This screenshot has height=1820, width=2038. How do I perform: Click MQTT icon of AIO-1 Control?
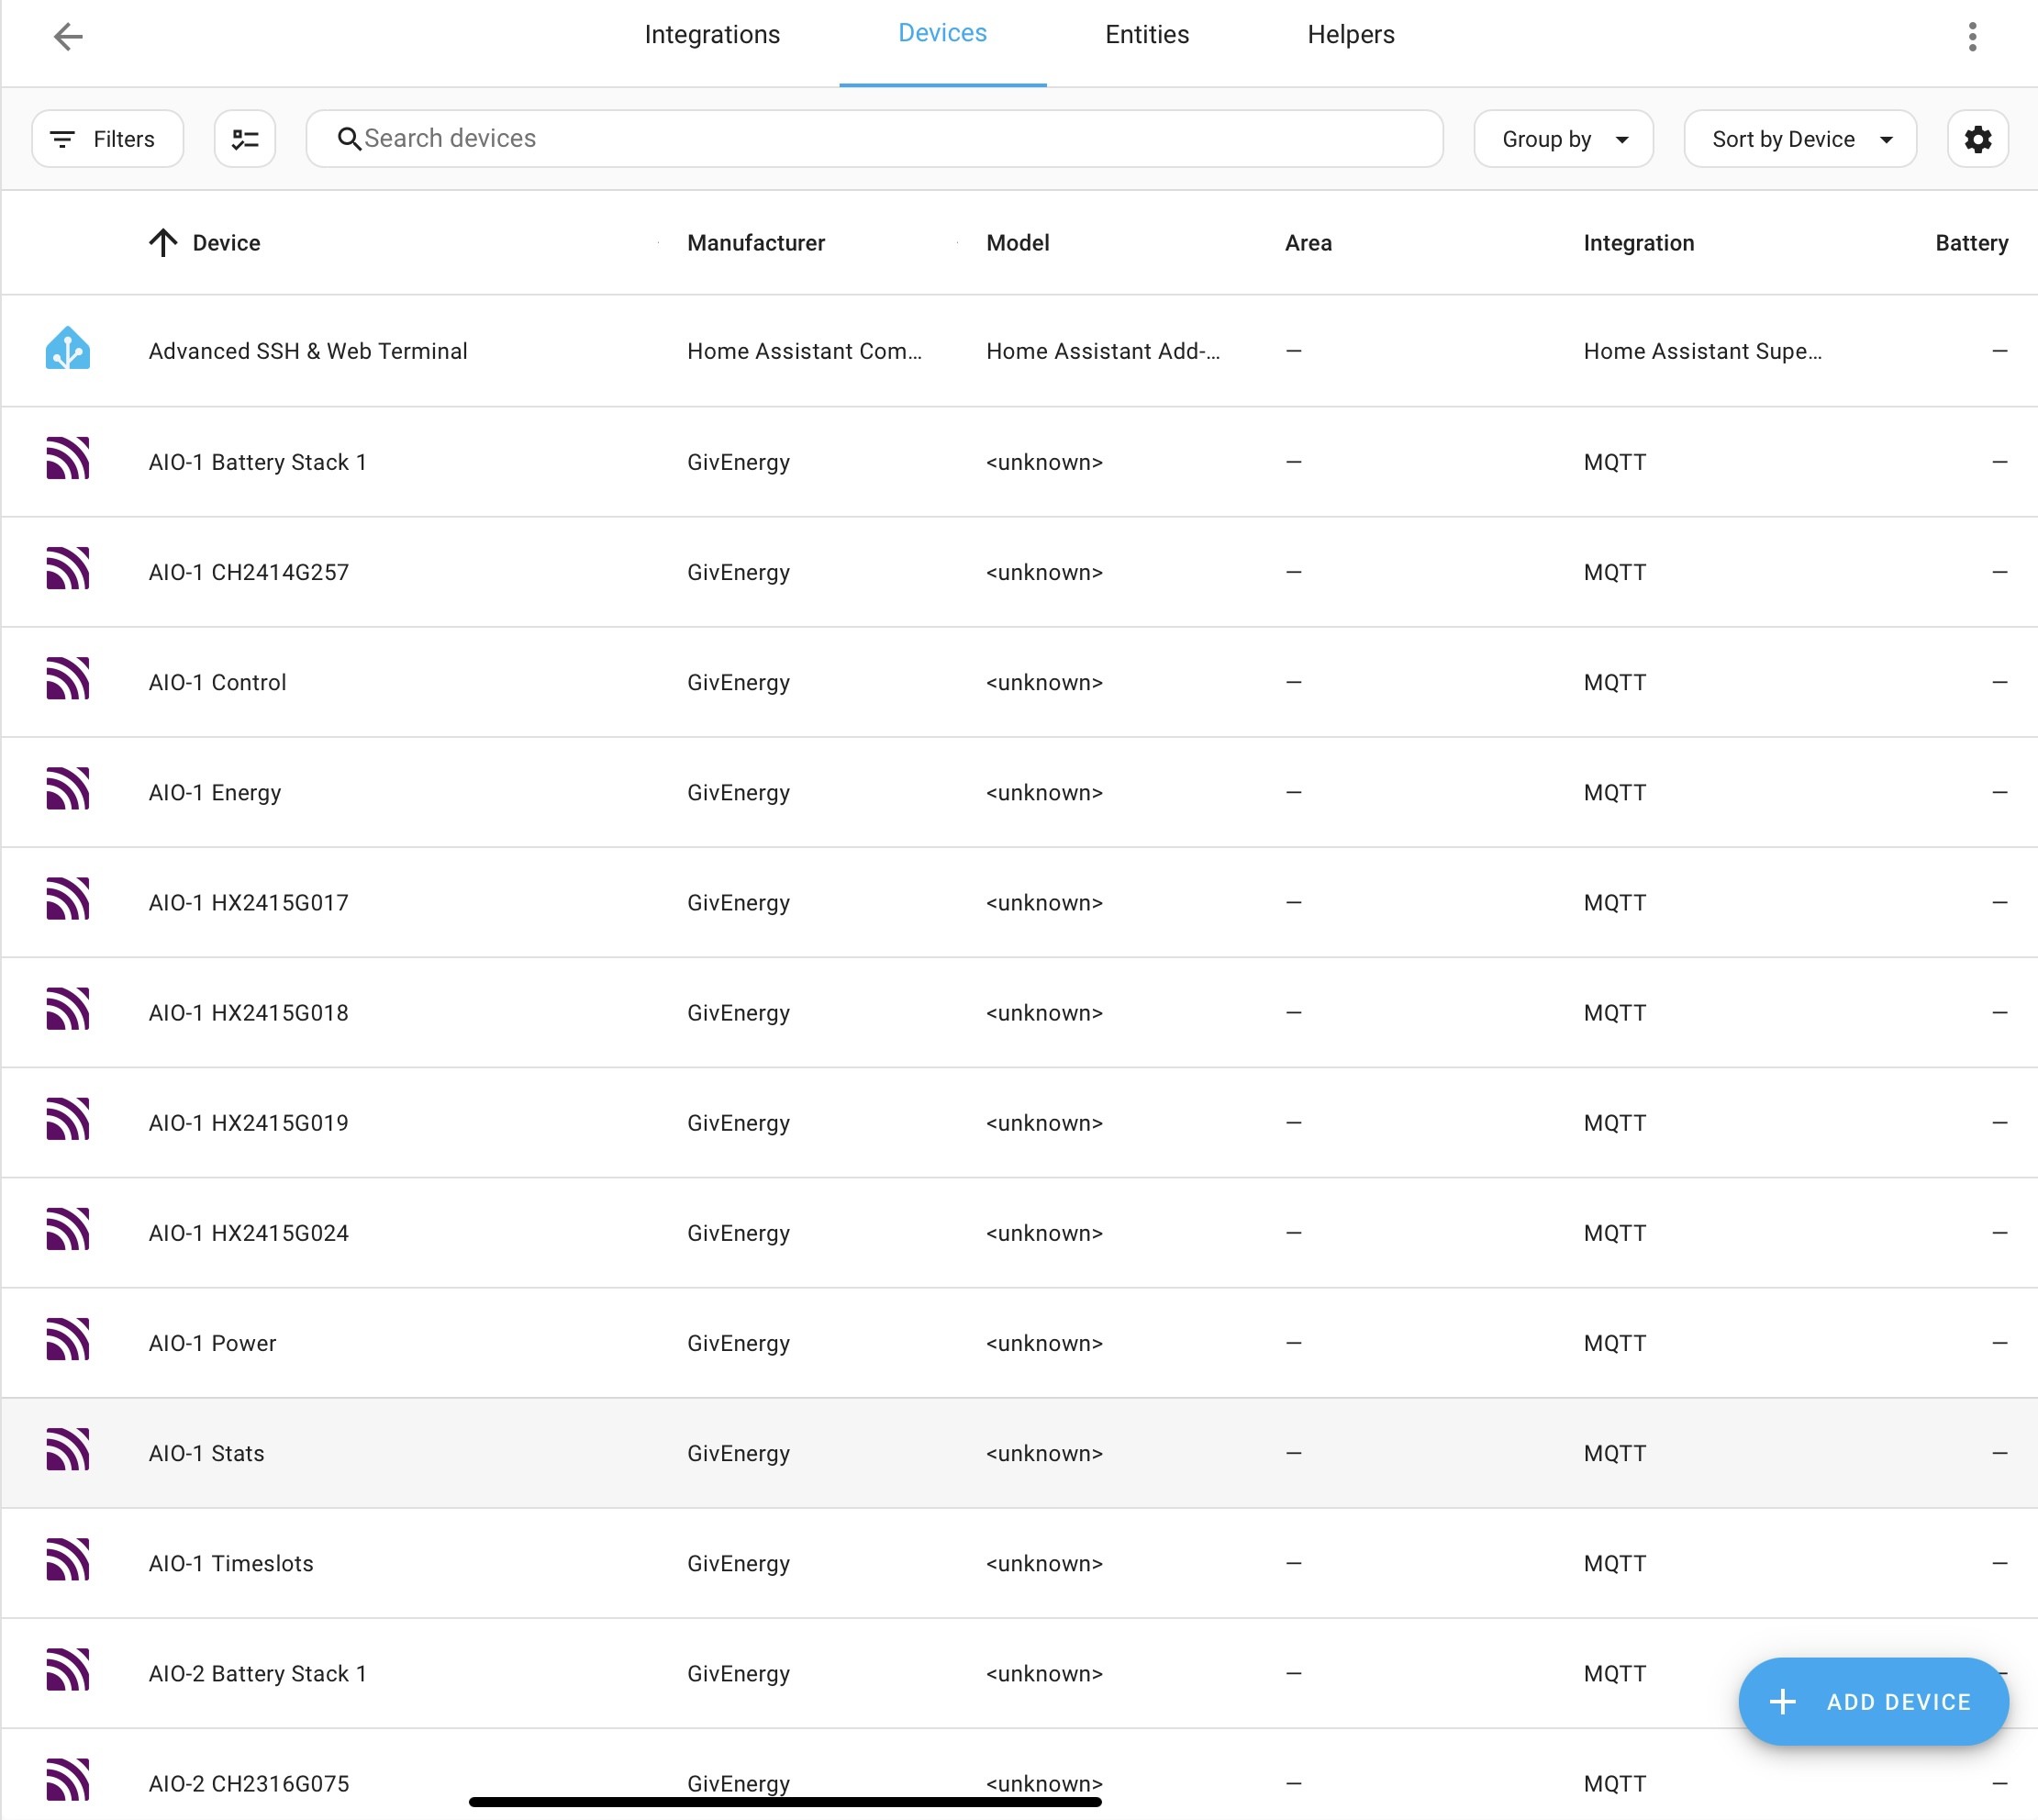pyautogui.click(x=68, y=679)
